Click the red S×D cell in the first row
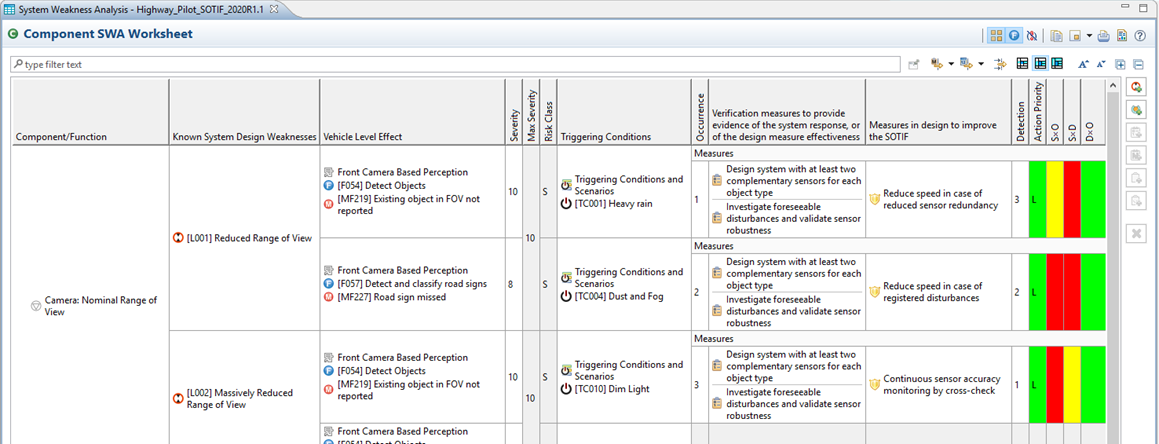The height and width of the screenshot is (444, 1159). [x=1073, y=200]
